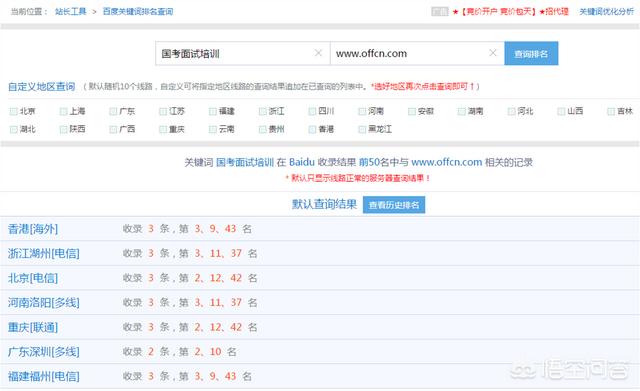Screen dimensions: 640x391
Task: Check the 上海 region checkbox
Action: tap(63, 111)
